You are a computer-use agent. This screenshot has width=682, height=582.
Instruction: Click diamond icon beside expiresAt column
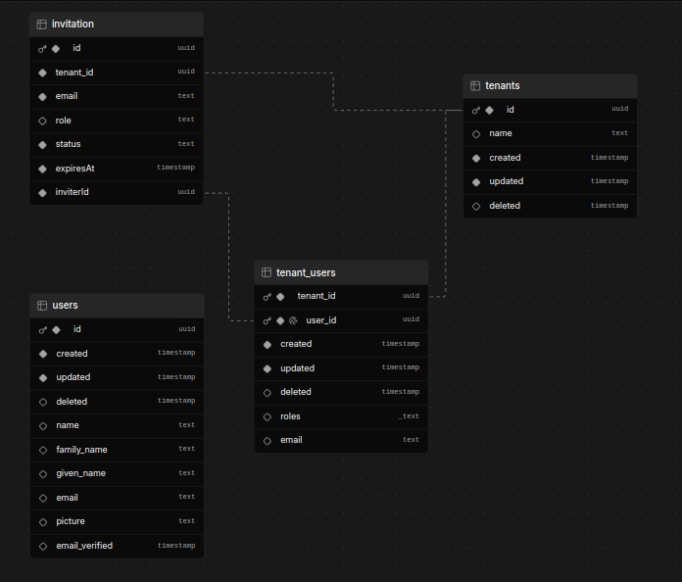click(42, 169)
